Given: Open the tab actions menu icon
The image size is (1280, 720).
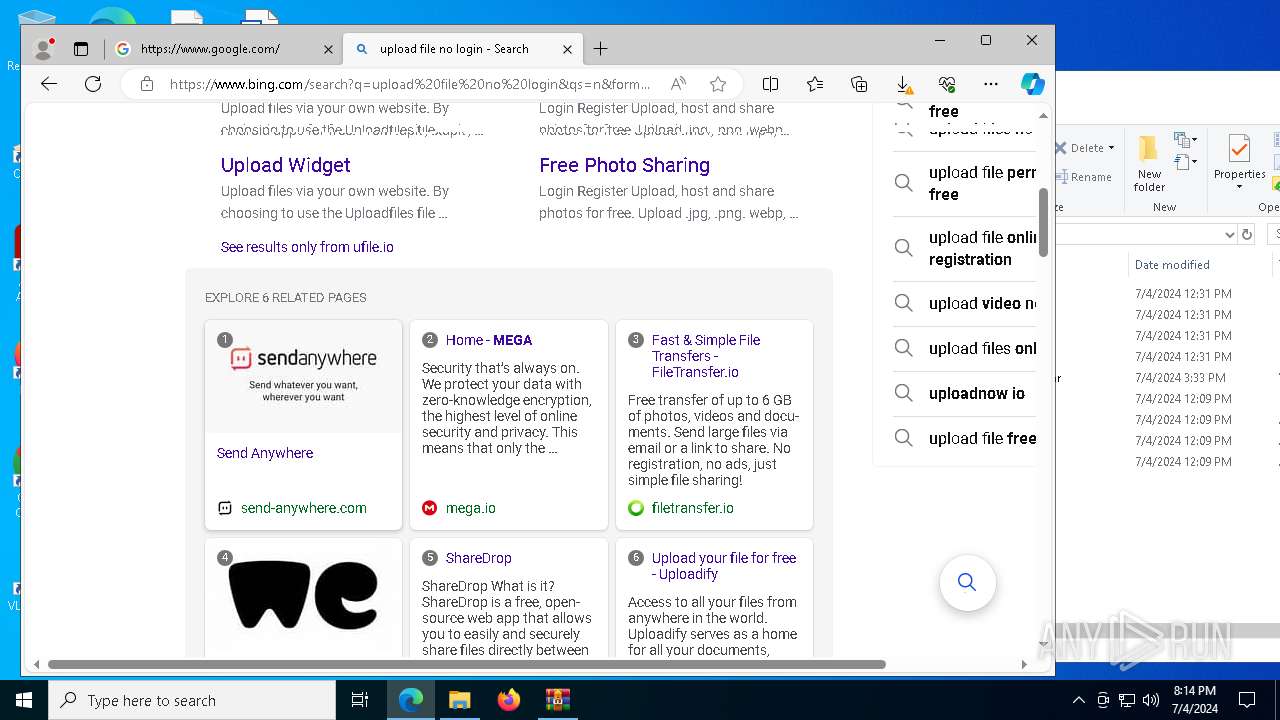Looking at the screenshot, I should coord(81,48).
